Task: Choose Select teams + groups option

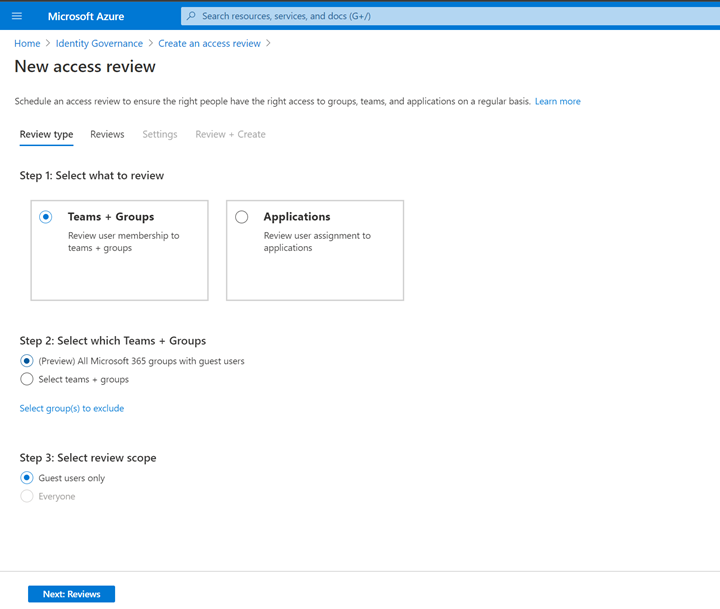Action: [x=27, y=379]
